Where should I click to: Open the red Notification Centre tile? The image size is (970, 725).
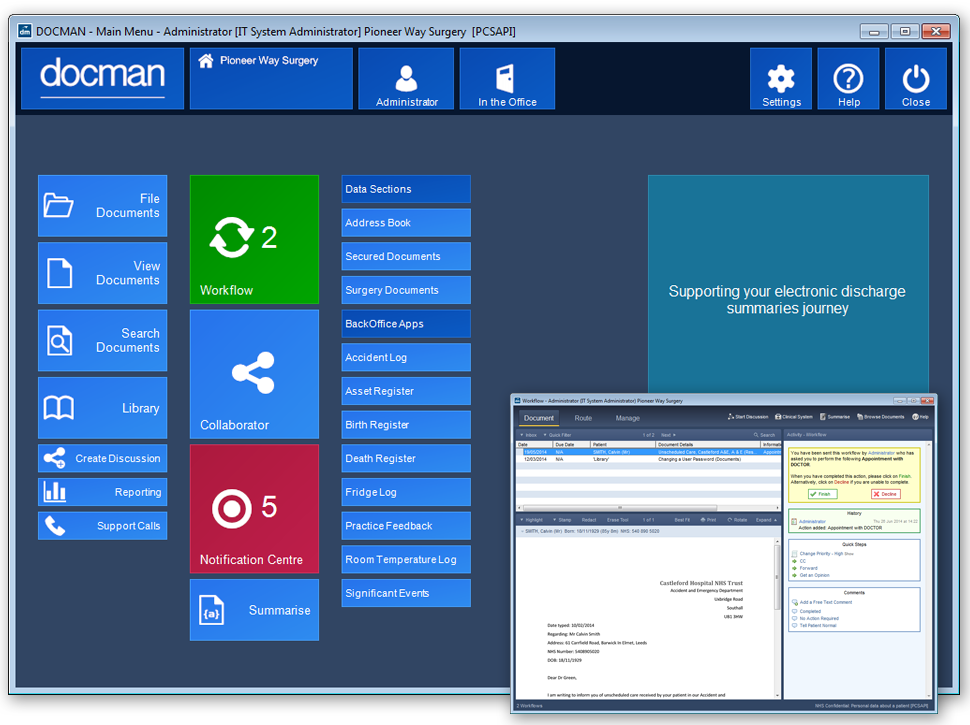click(x=254, y=509)
